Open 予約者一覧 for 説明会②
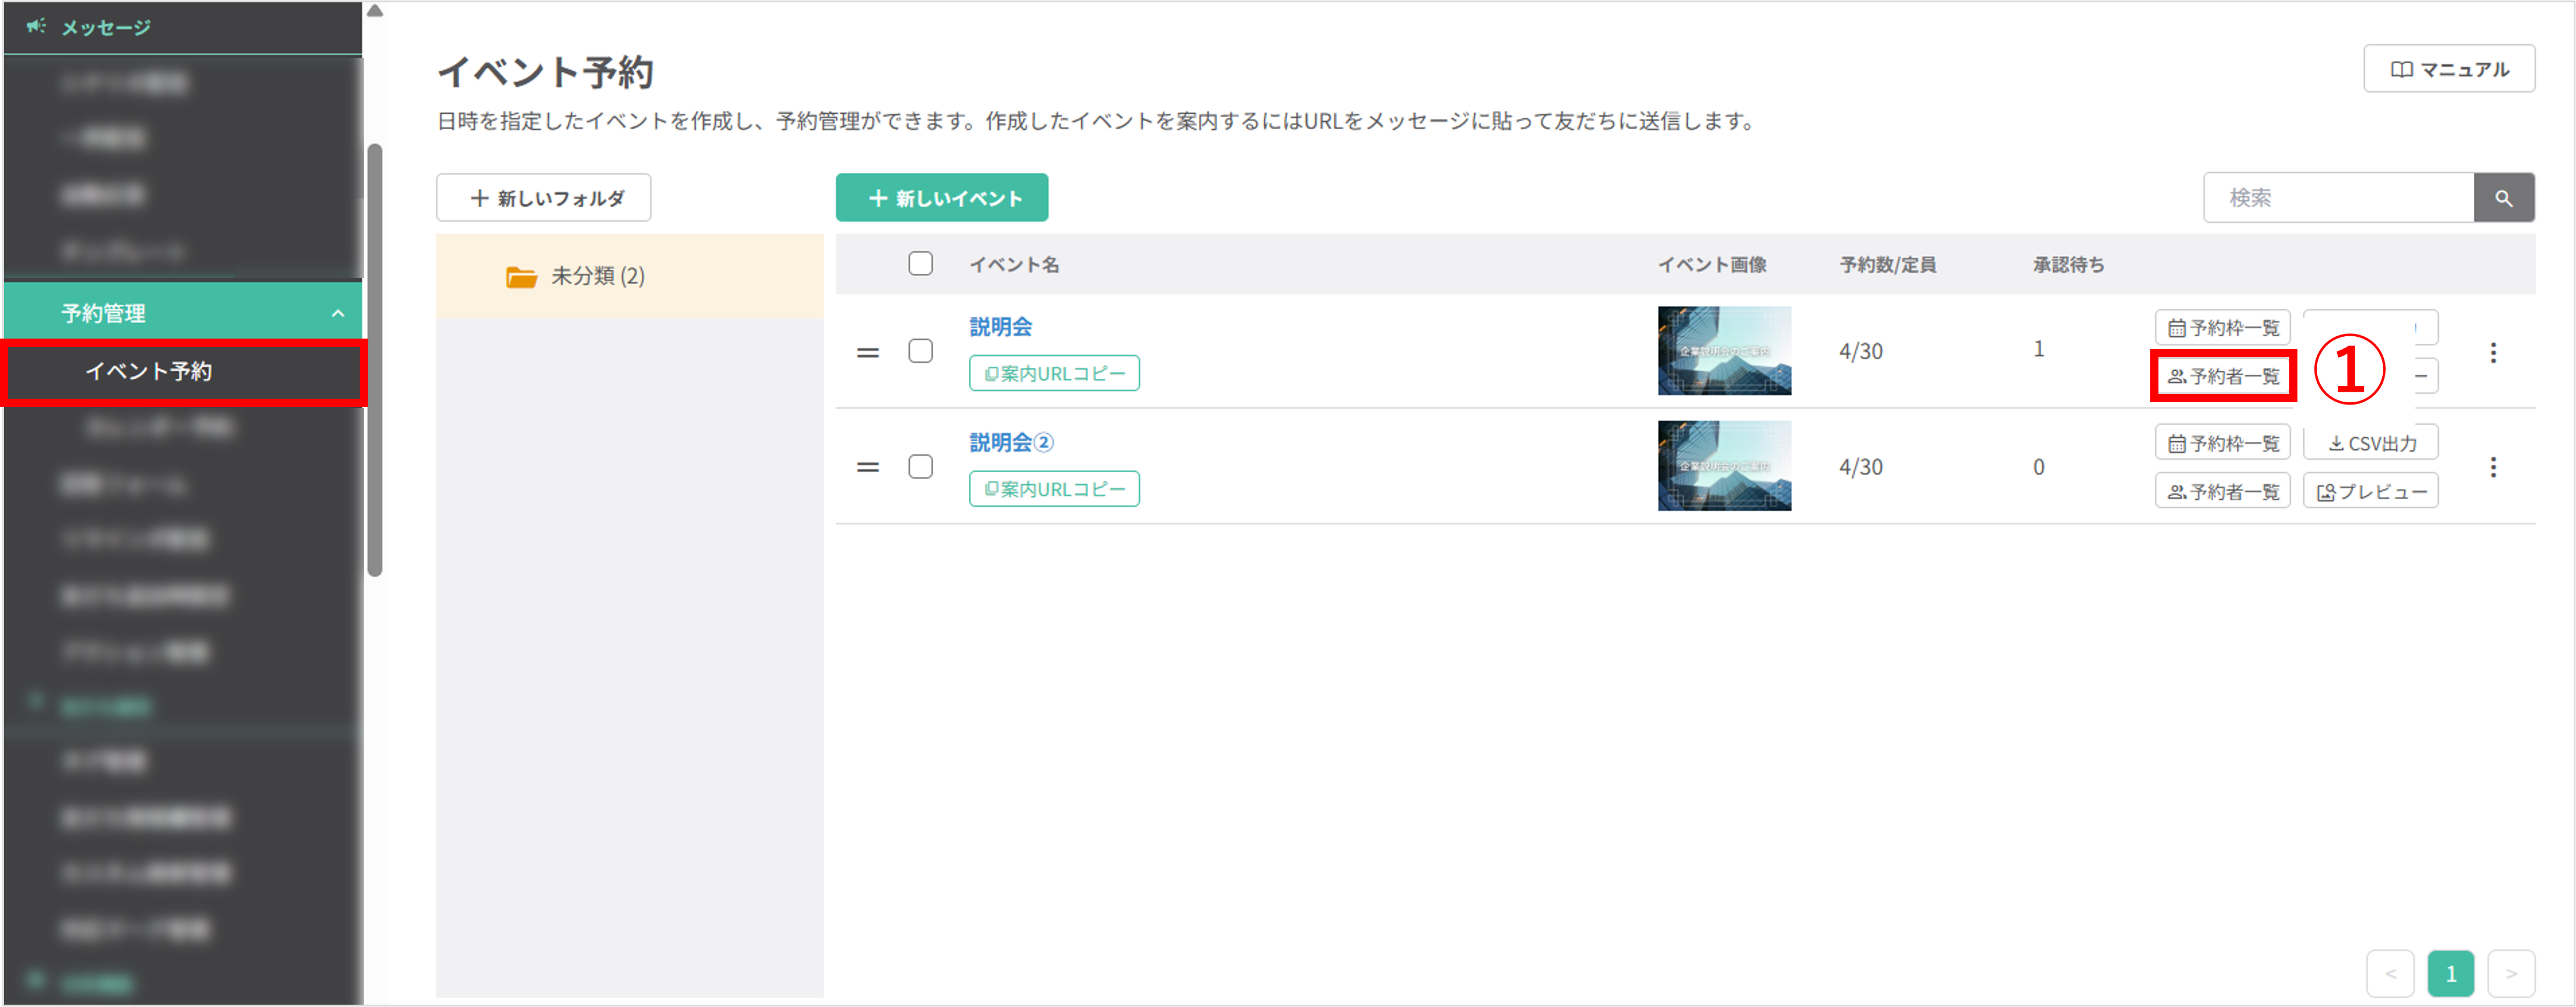The height and width of the screenshot is (1007, 2576). point(2222,492)
